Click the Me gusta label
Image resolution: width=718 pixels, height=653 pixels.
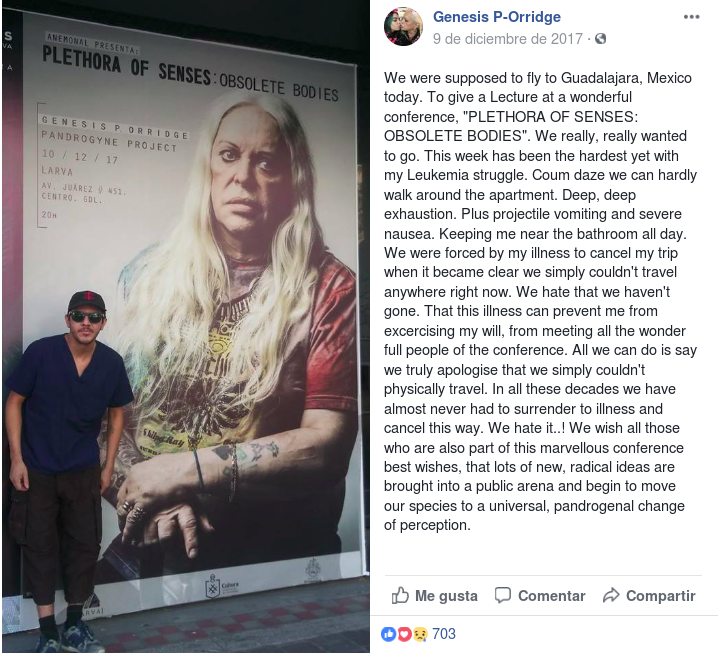click(446, 596)
